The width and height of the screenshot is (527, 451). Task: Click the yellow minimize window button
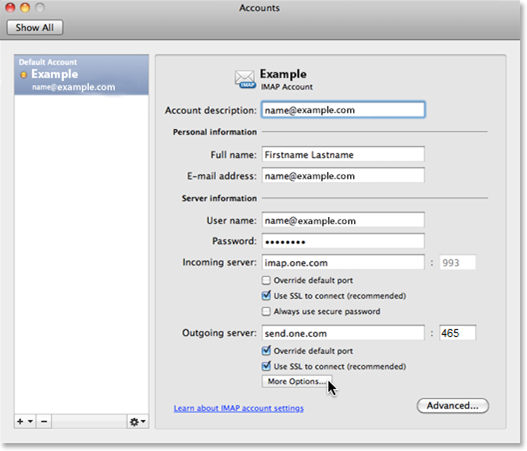25,8
